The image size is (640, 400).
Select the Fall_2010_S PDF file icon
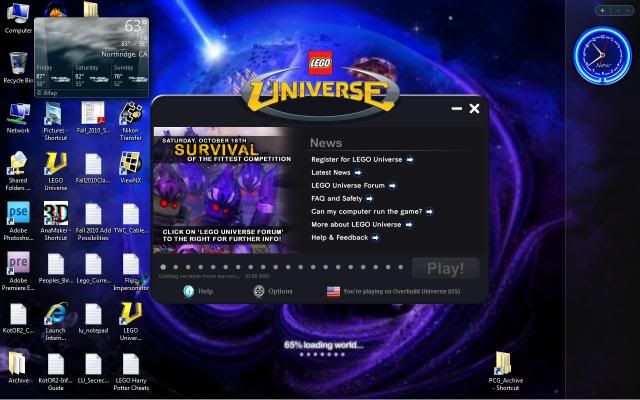click(93, 118)
